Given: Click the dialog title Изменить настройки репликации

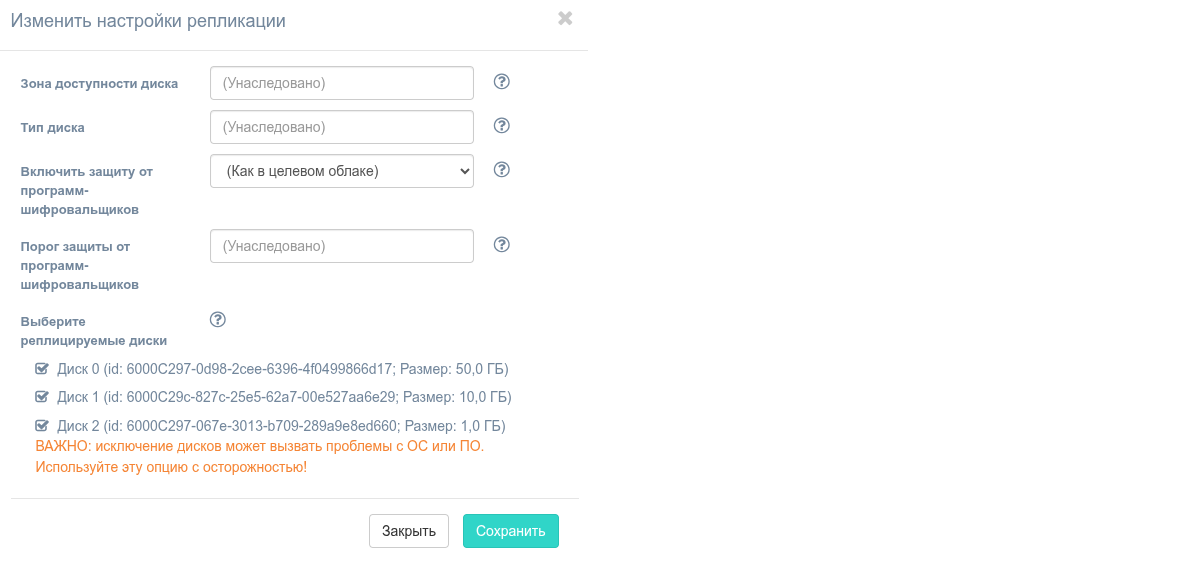Looking at the screenshot, I should point(148,21).
